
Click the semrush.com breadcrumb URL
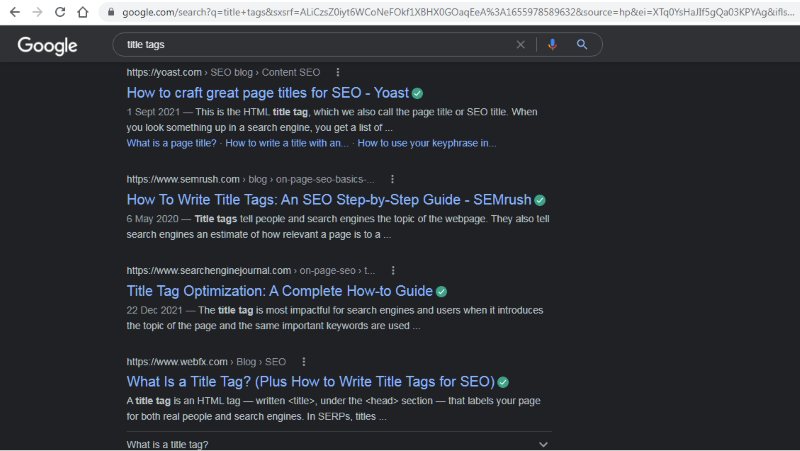(251, 179)
